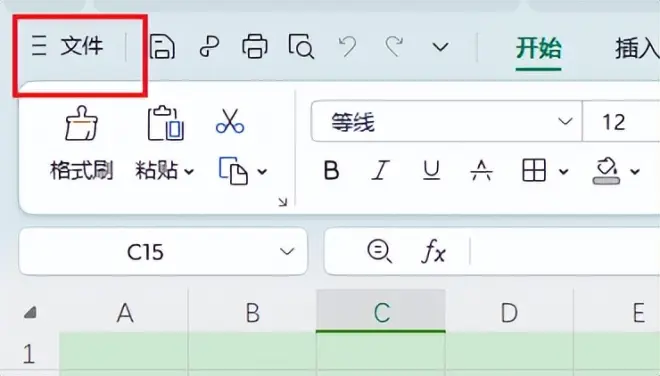
Task: Toggle strikethrough formatting
Action: click(482, 171)
